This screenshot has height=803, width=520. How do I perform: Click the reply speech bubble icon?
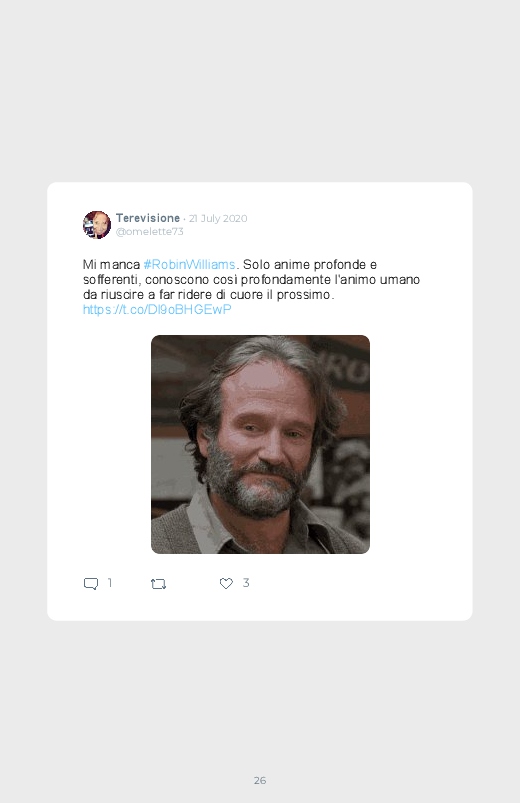click(91, 584)
